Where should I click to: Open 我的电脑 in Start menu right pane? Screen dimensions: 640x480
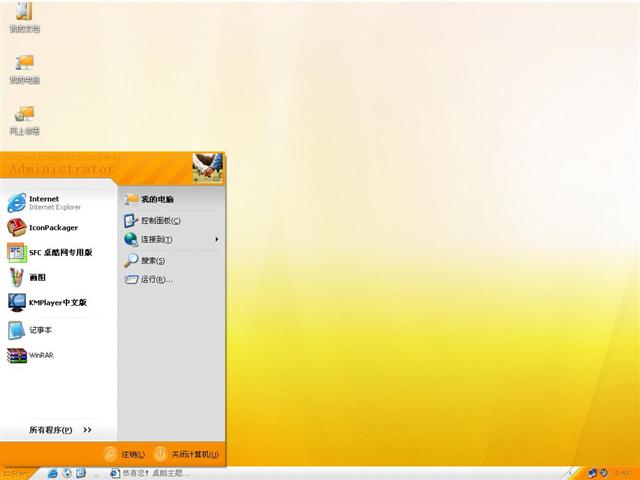click(171, 199)
